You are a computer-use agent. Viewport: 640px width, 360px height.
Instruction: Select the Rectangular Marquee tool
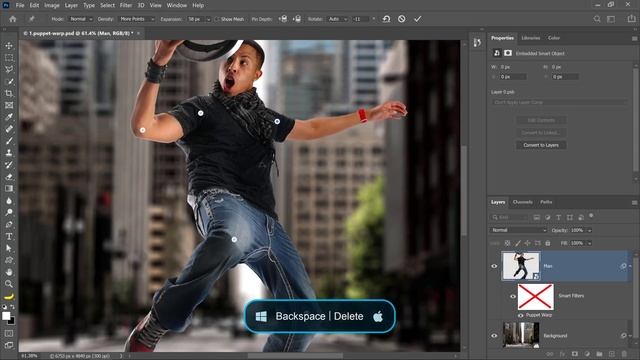pos(9,58)
